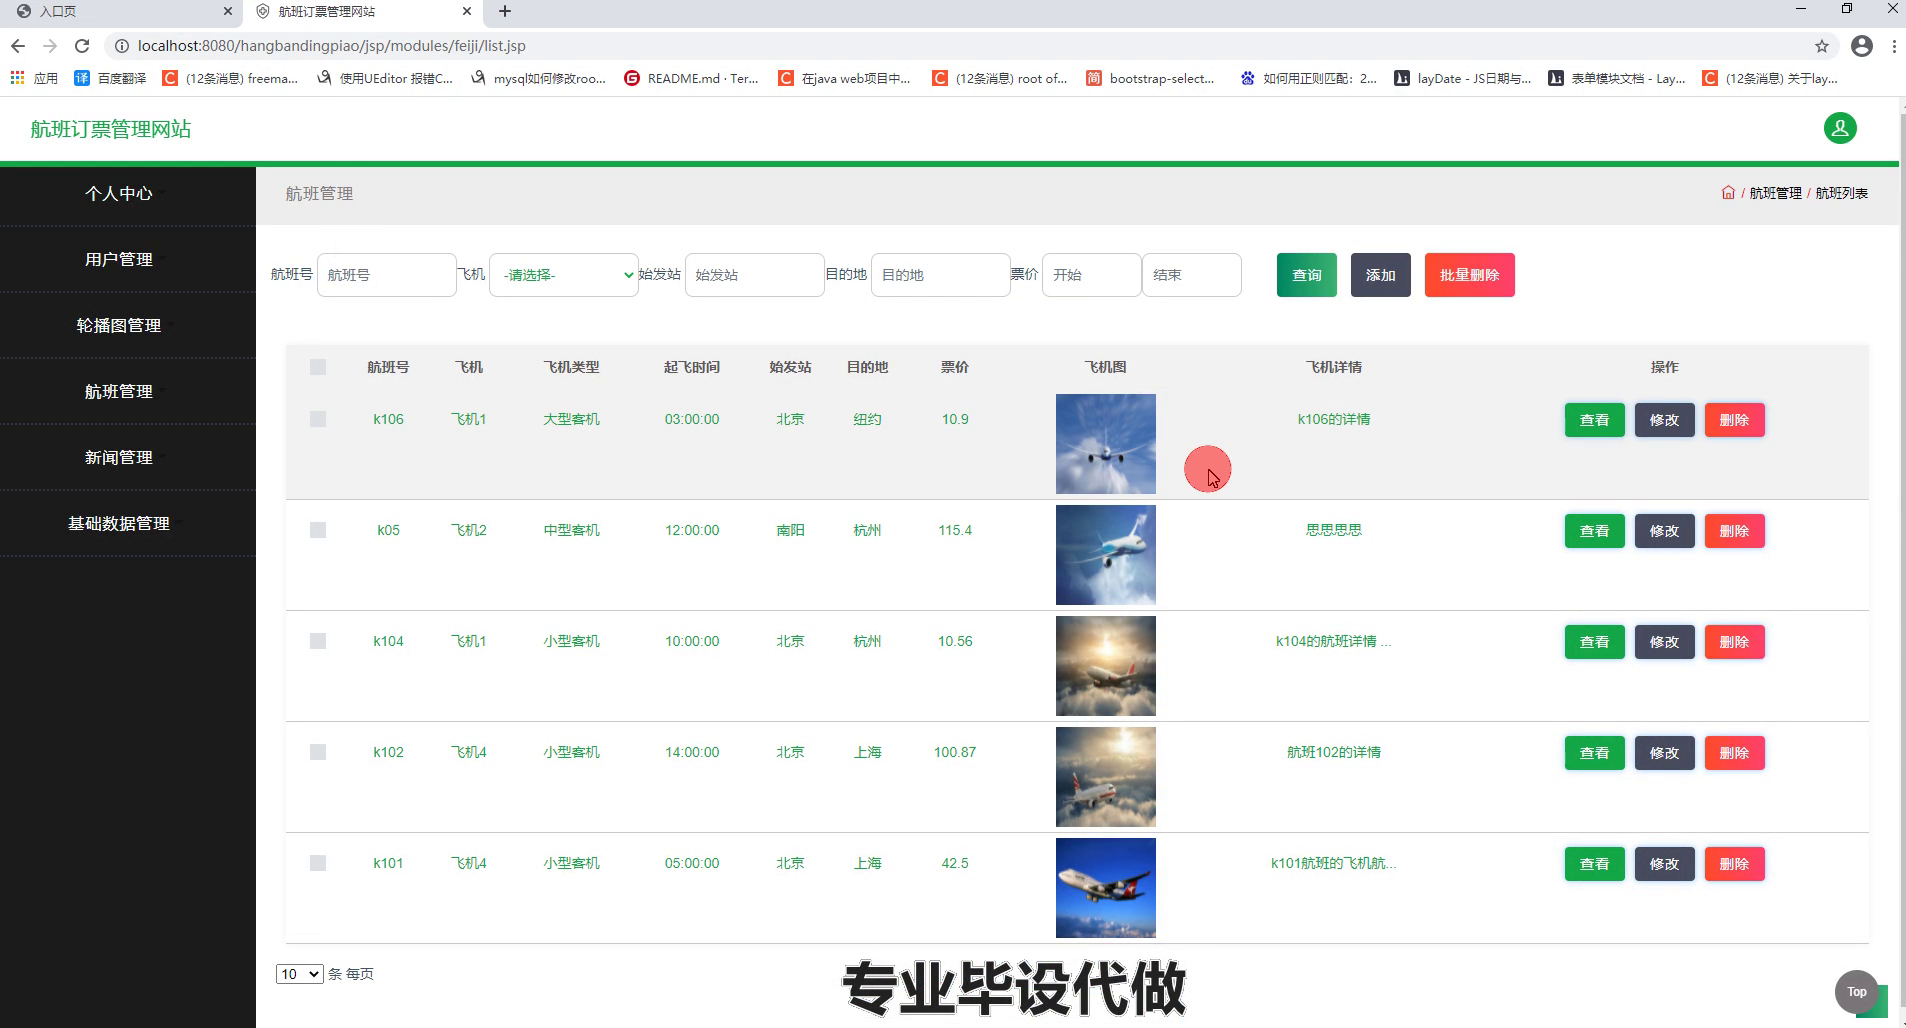Focus the 票价 结束 input field
Screen dimensions: 1906x1028
tap(1192, 275)
